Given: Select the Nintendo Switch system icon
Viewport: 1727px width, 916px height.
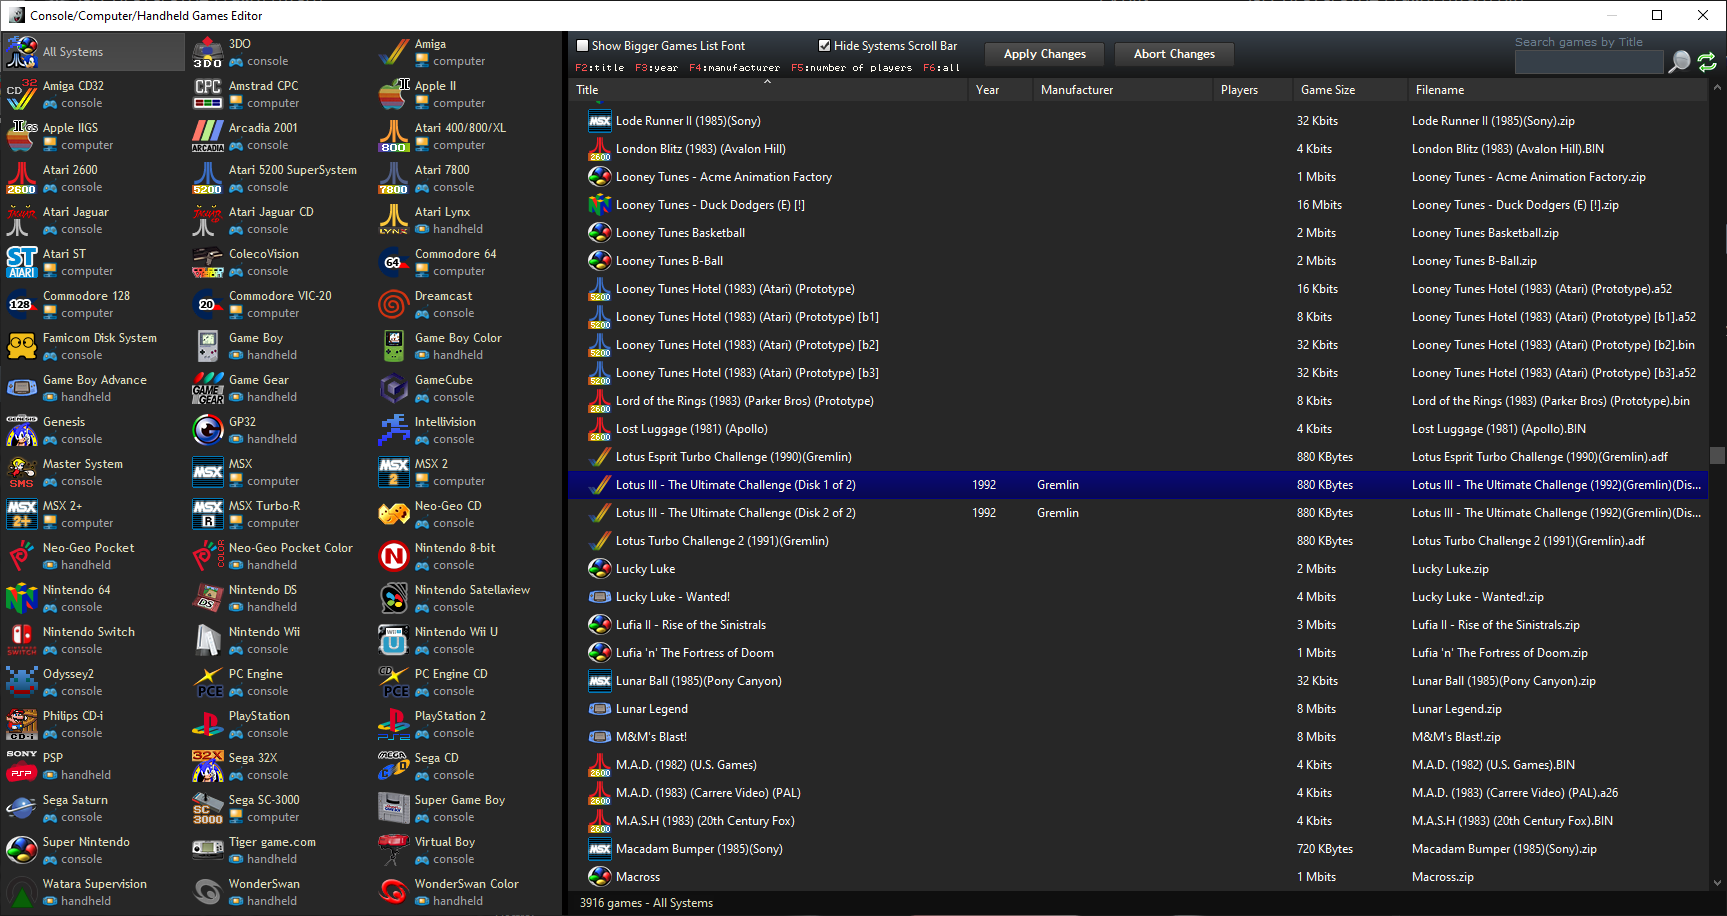Looking at the screenshot, I should click(22, 640).
